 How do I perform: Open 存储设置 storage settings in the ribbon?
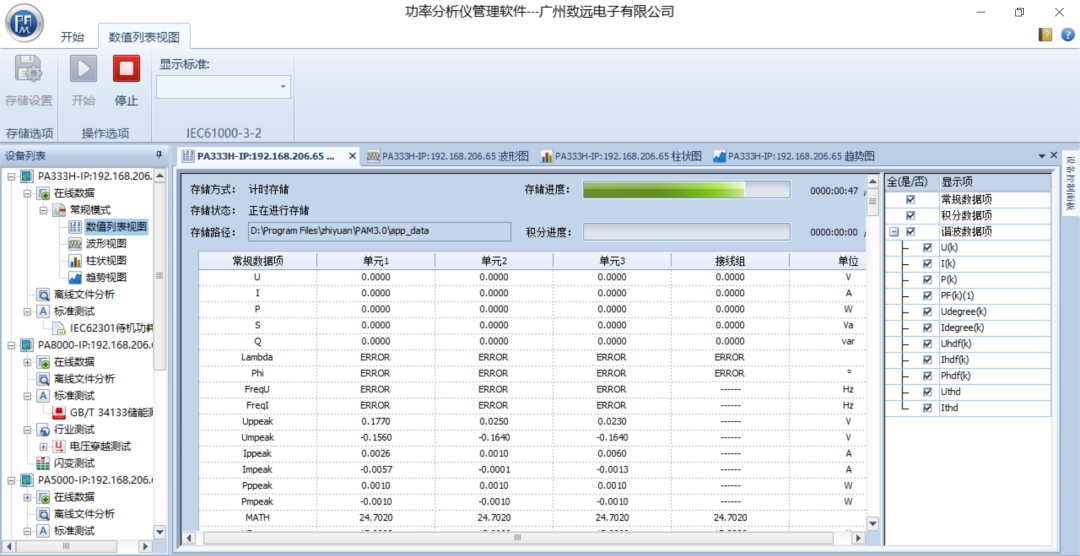(28, 81)
